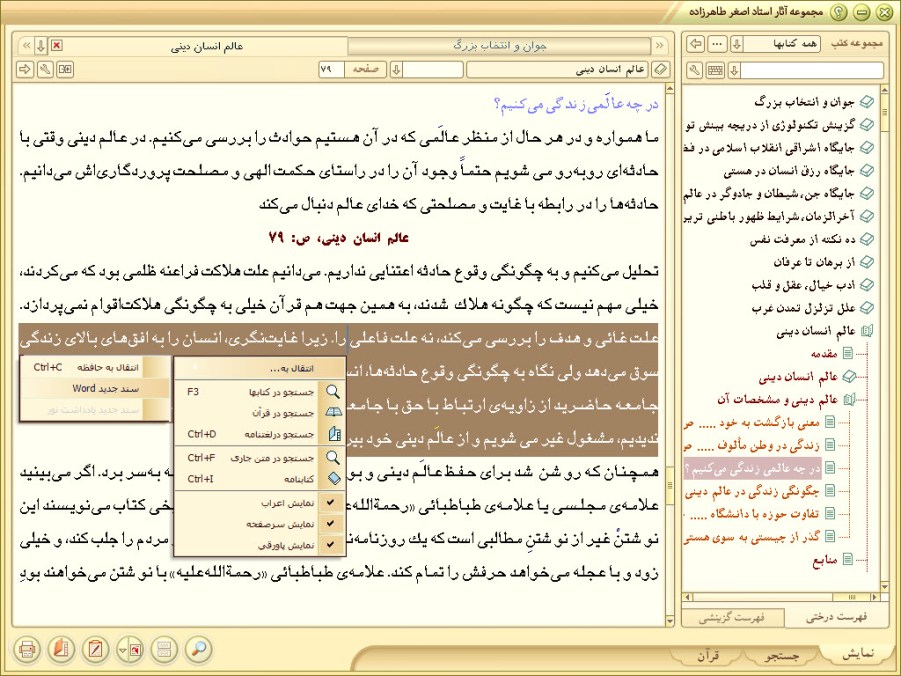Click the ellipsis button in library panel header
The height and width of the screenshot is (676, 901).
click(x=717, y=44)
